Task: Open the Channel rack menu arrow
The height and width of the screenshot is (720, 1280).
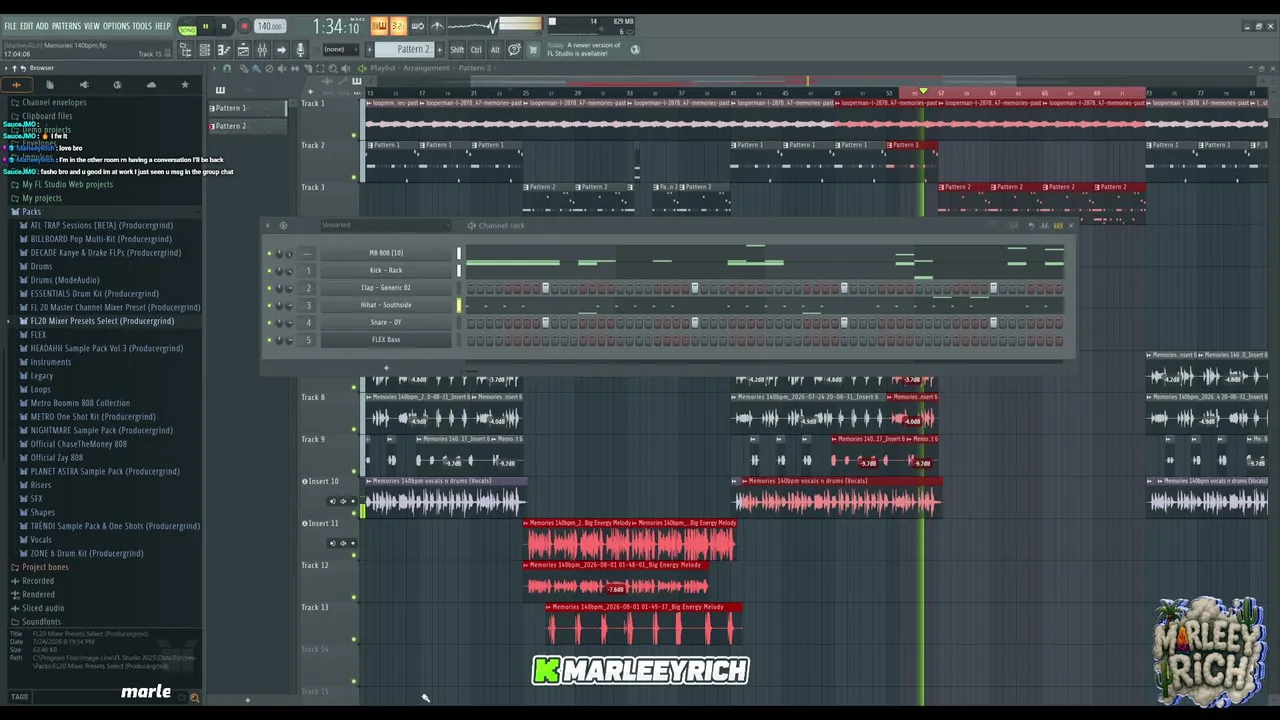Action: 268,226
